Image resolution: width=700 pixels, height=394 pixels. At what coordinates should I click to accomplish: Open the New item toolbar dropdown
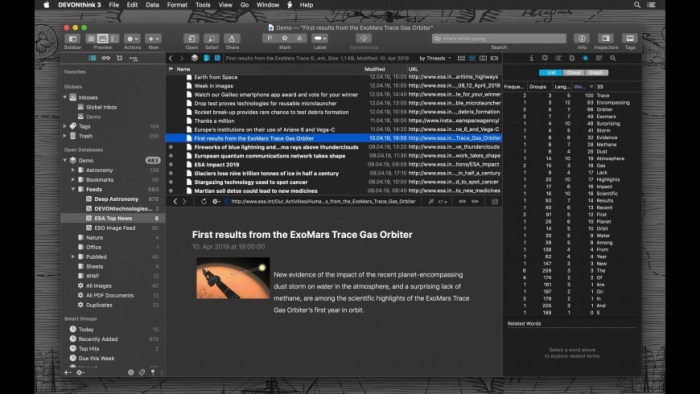pyautogui.click(x=153, y=39)
